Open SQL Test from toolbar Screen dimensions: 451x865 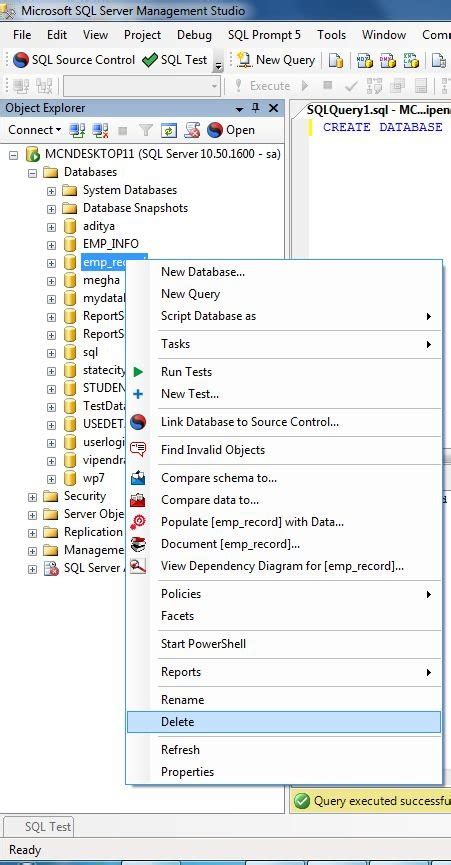click(174, 60)
